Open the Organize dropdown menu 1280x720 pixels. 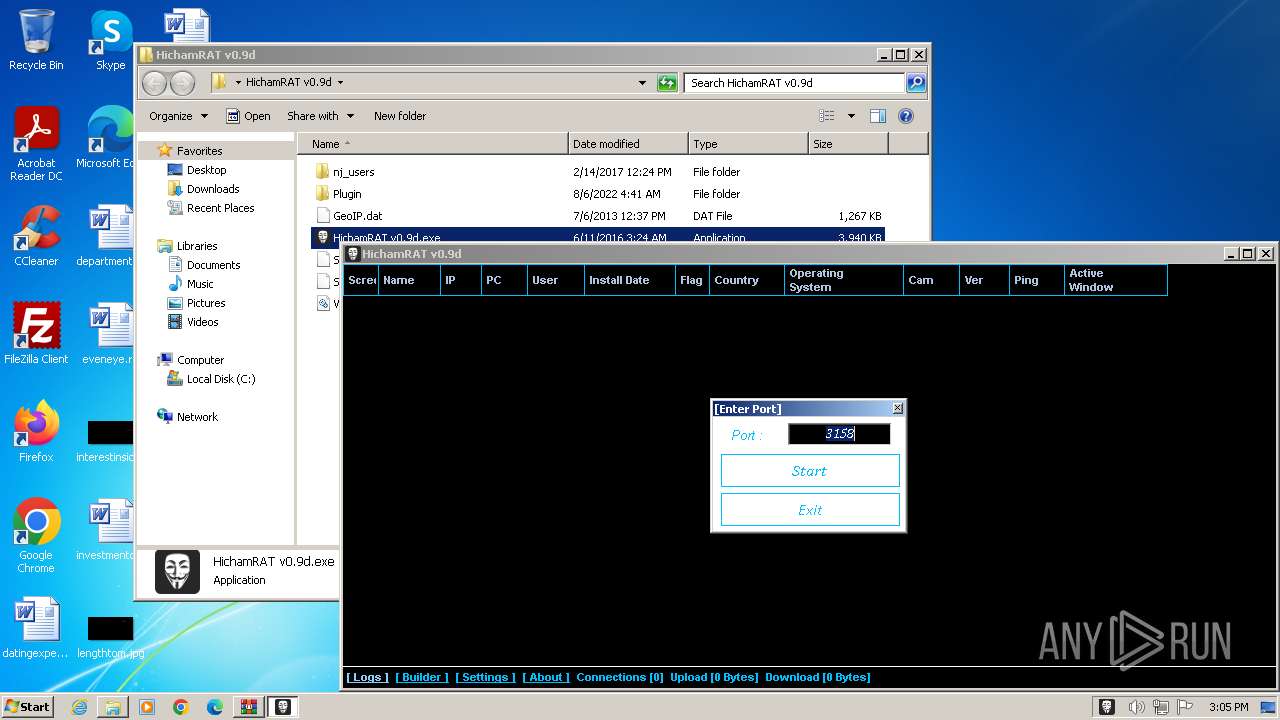178,116
